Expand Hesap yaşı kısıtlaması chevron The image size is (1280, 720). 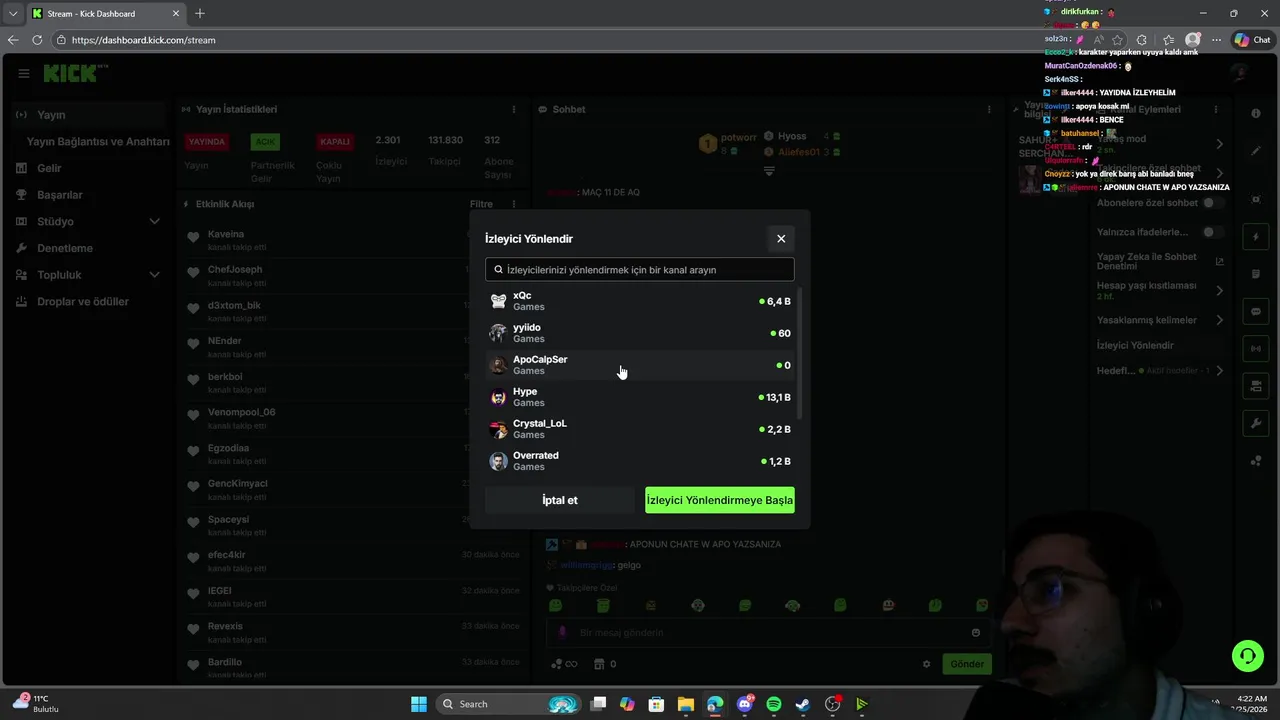(x=1219, y=290)
